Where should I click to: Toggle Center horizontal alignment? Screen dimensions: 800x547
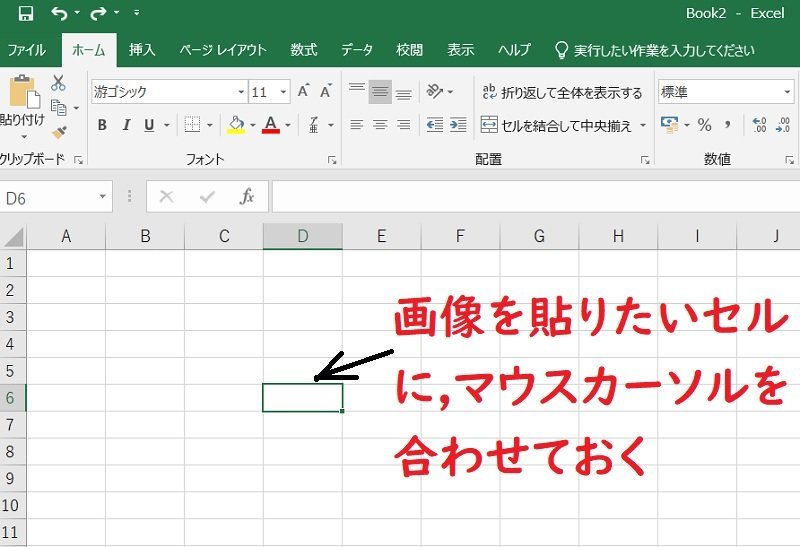point(380,125)
